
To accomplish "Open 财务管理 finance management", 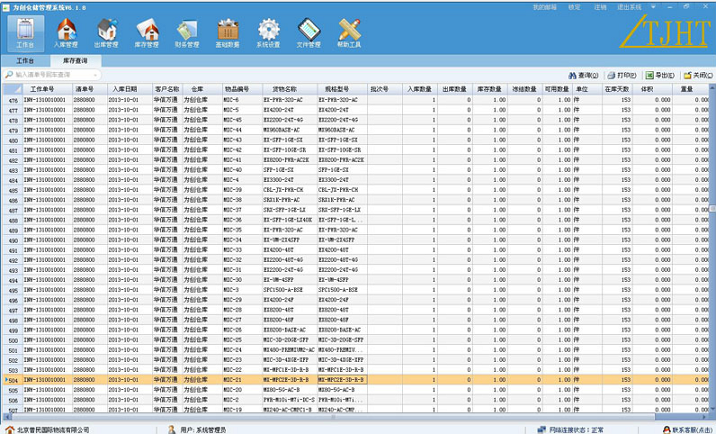I will 187,33.
